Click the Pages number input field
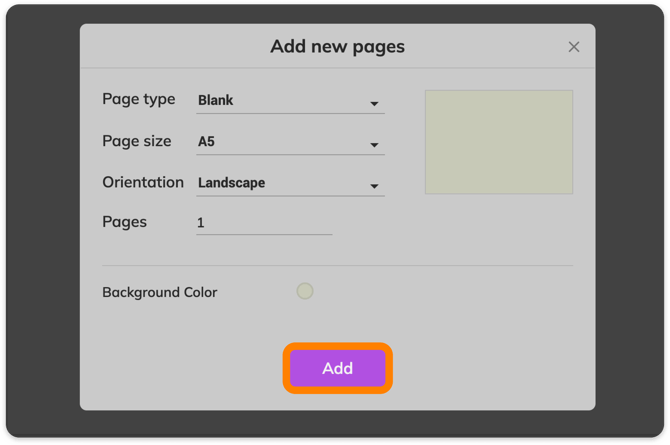This screenshot has width=670, height=445. [x=264, y=223]
